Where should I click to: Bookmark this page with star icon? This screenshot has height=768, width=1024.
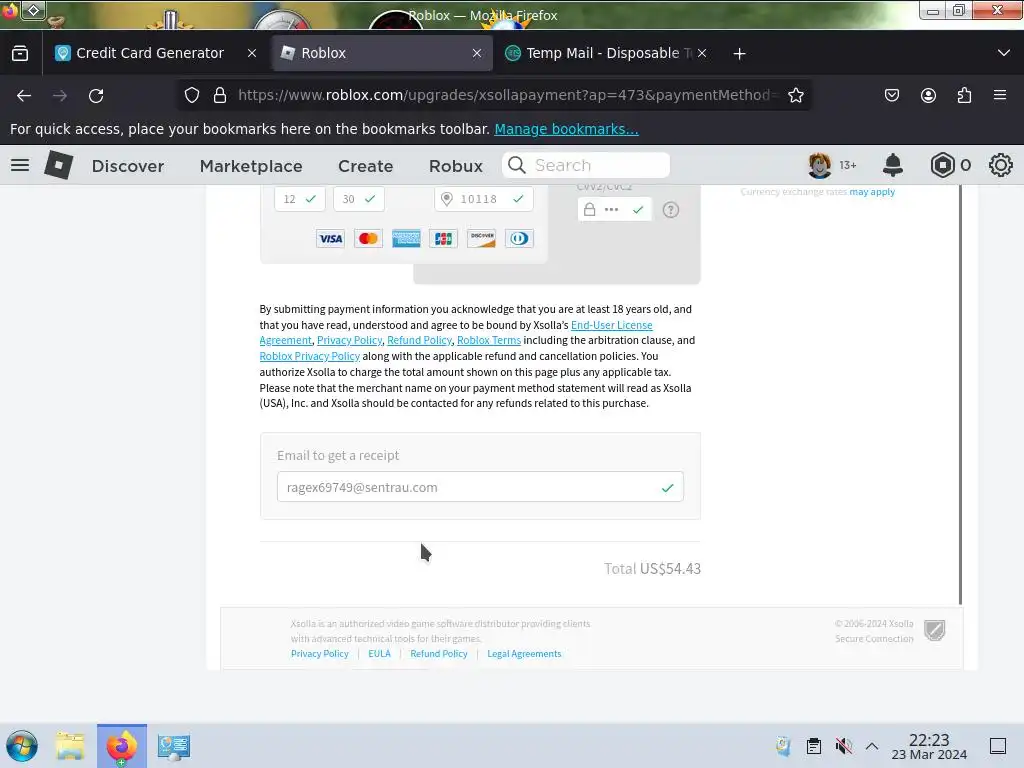(795, 95)
